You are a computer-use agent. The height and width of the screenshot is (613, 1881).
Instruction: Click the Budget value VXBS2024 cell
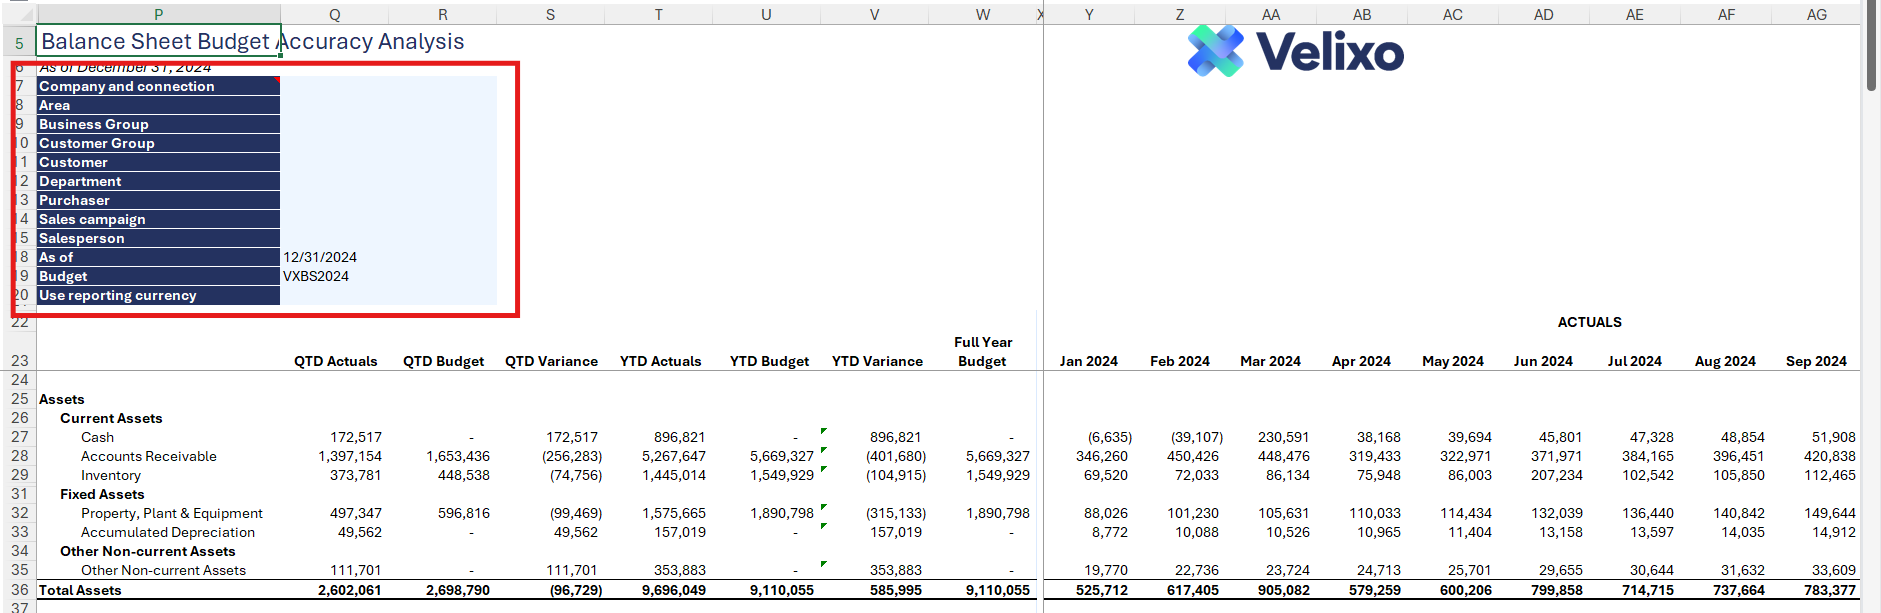coord(316,276)
